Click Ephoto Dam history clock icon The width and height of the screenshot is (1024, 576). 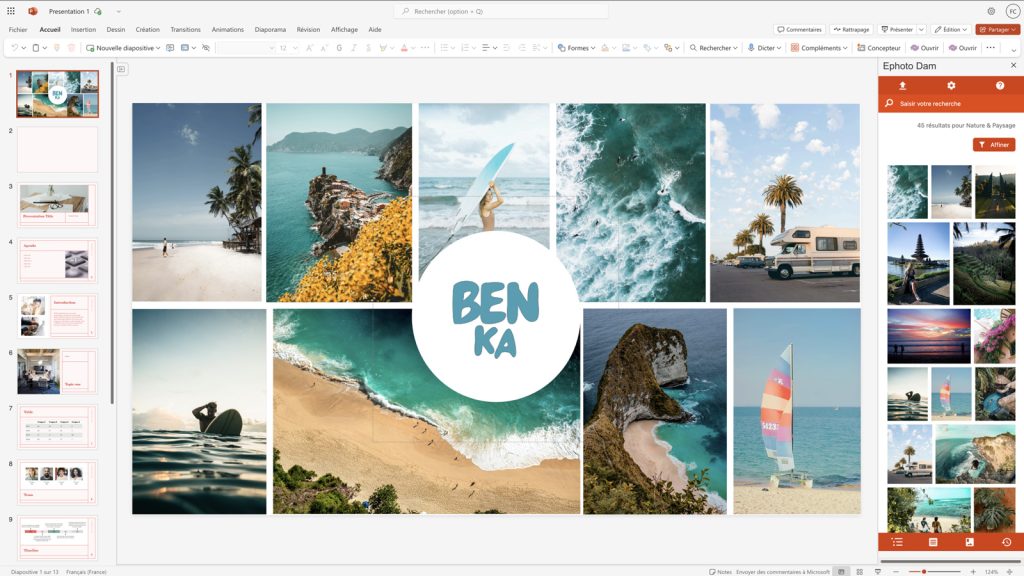(1006, 542)
